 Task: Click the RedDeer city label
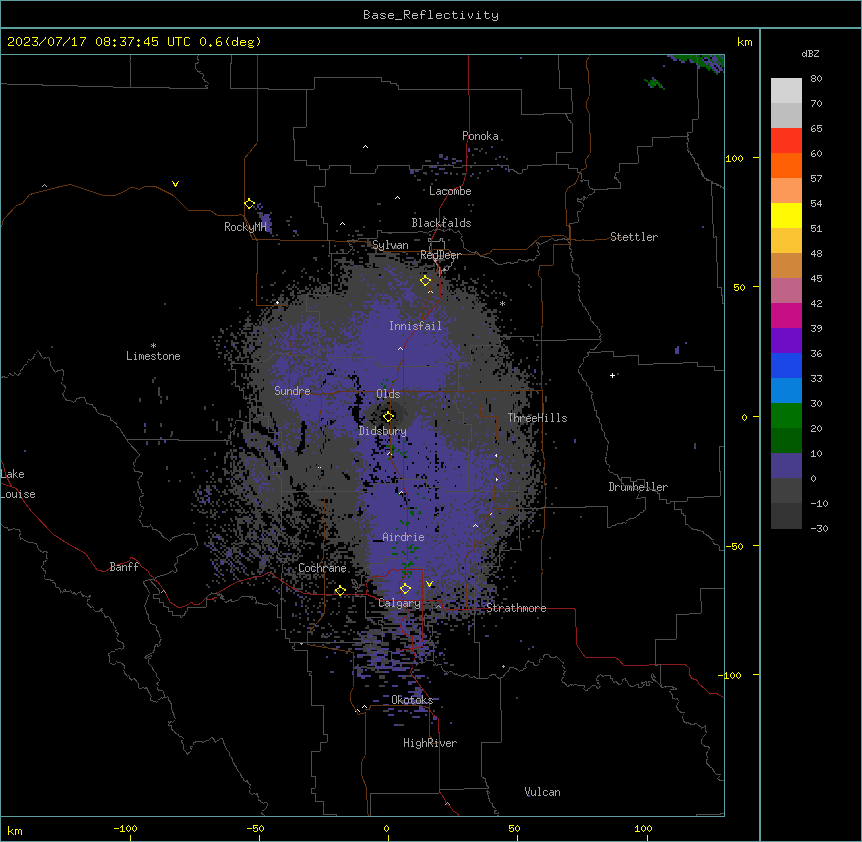(x=440, y=255)
